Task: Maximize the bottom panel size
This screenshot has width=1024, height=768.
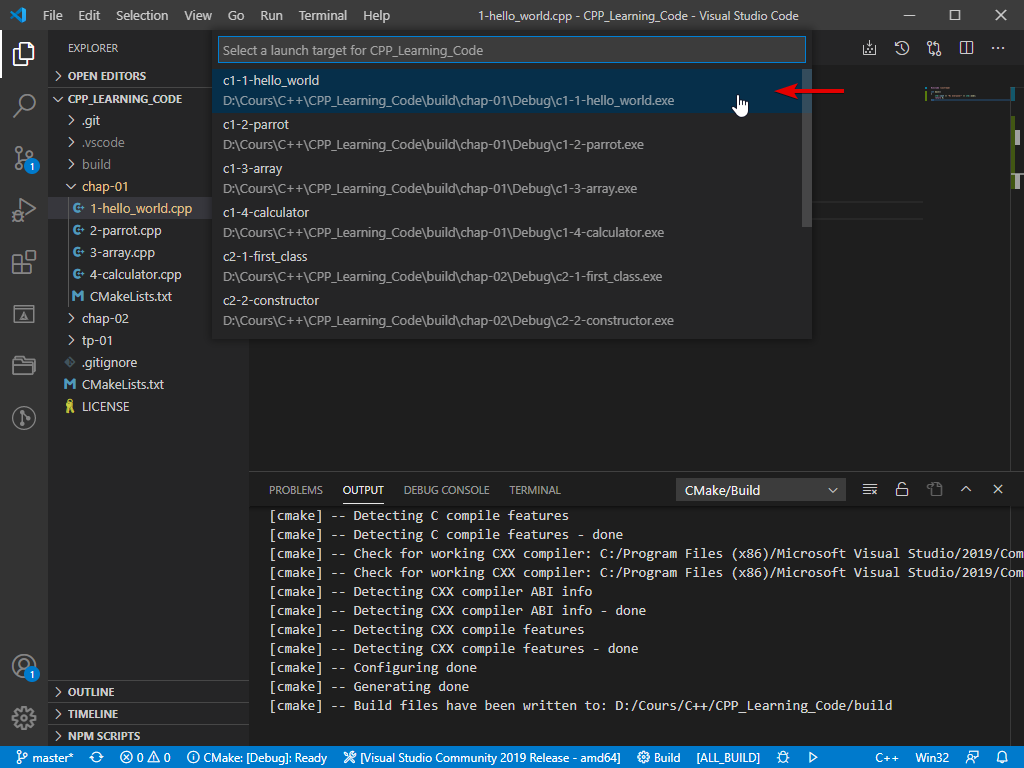Action: click(x=966, y=489)
